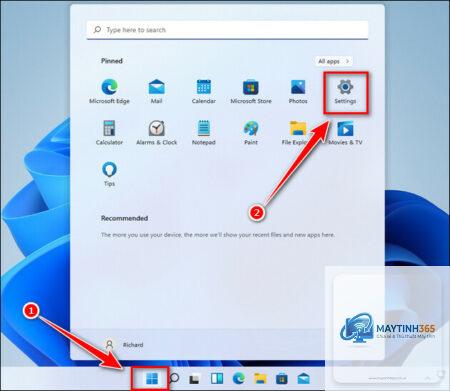Open File Explorer from pinned apps

[298, 133]
